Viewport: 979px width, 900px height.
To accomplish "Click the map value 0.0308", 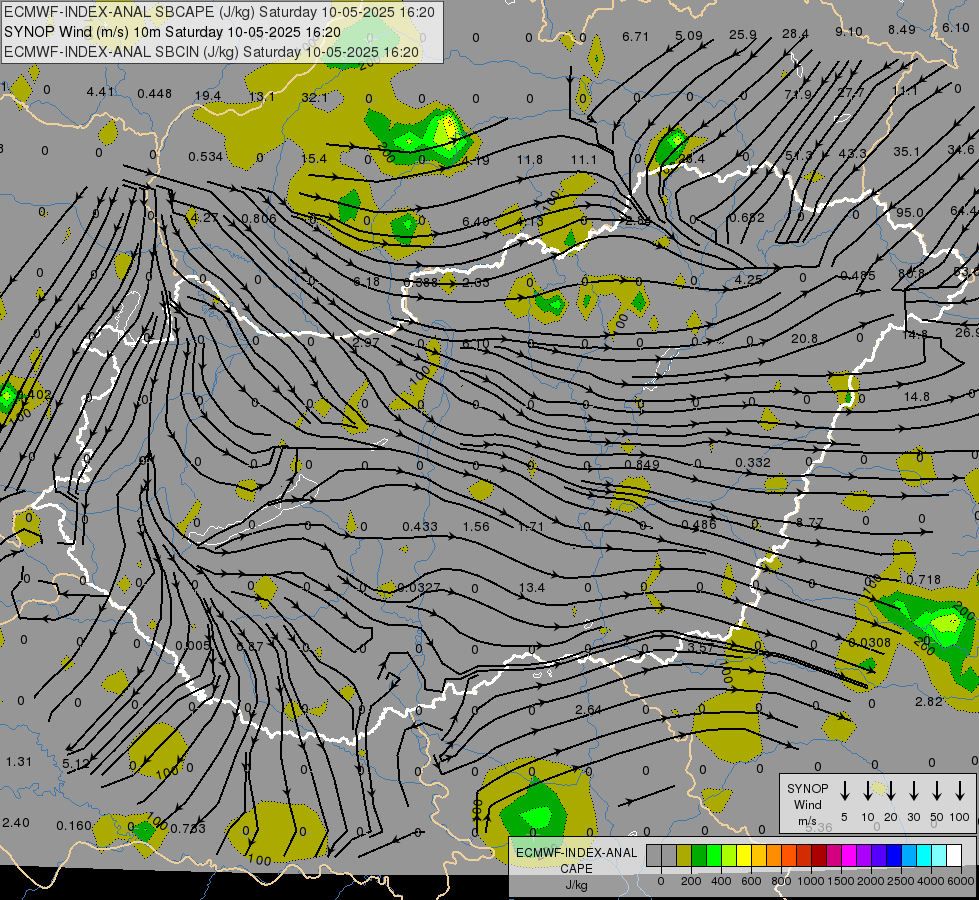I will pyautogui.click(x=869, y=643).
